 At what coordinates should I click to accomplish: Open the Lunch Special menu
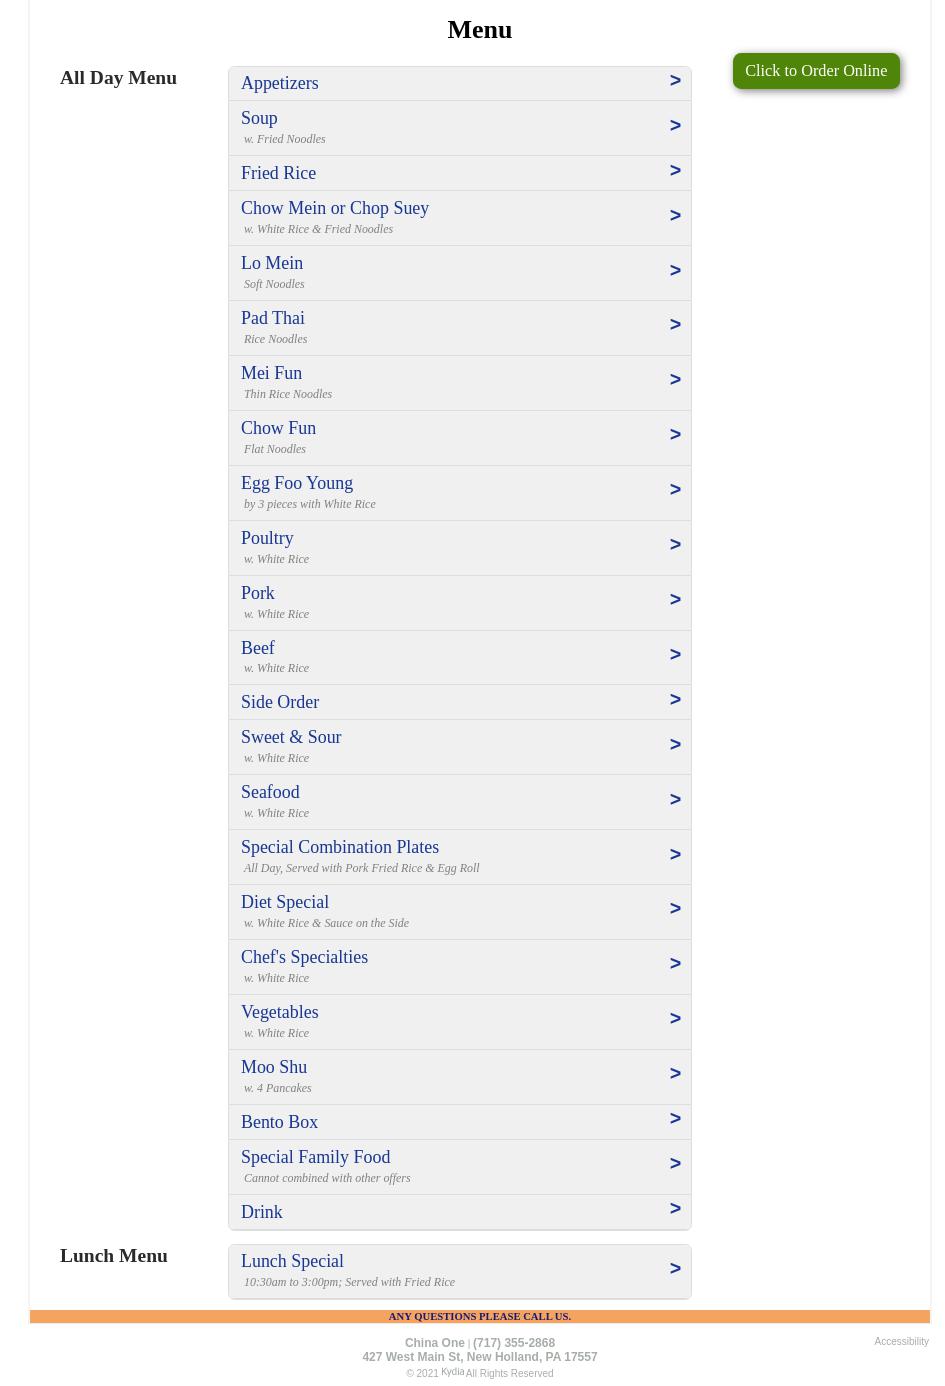click(x=292, y=1261)
